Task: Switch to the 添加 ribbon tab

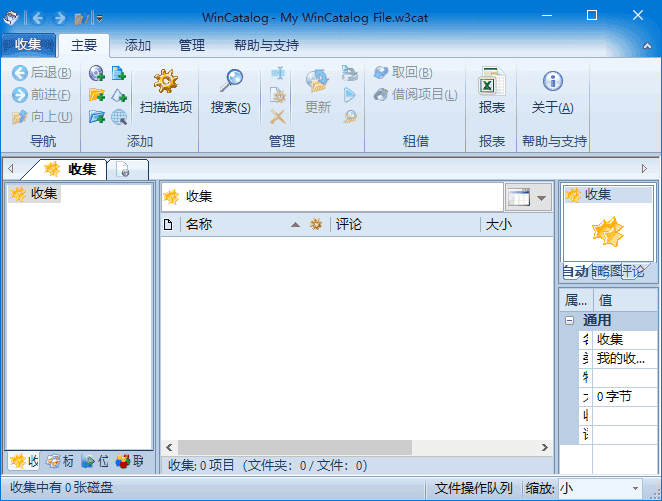Action: (138, 45)
